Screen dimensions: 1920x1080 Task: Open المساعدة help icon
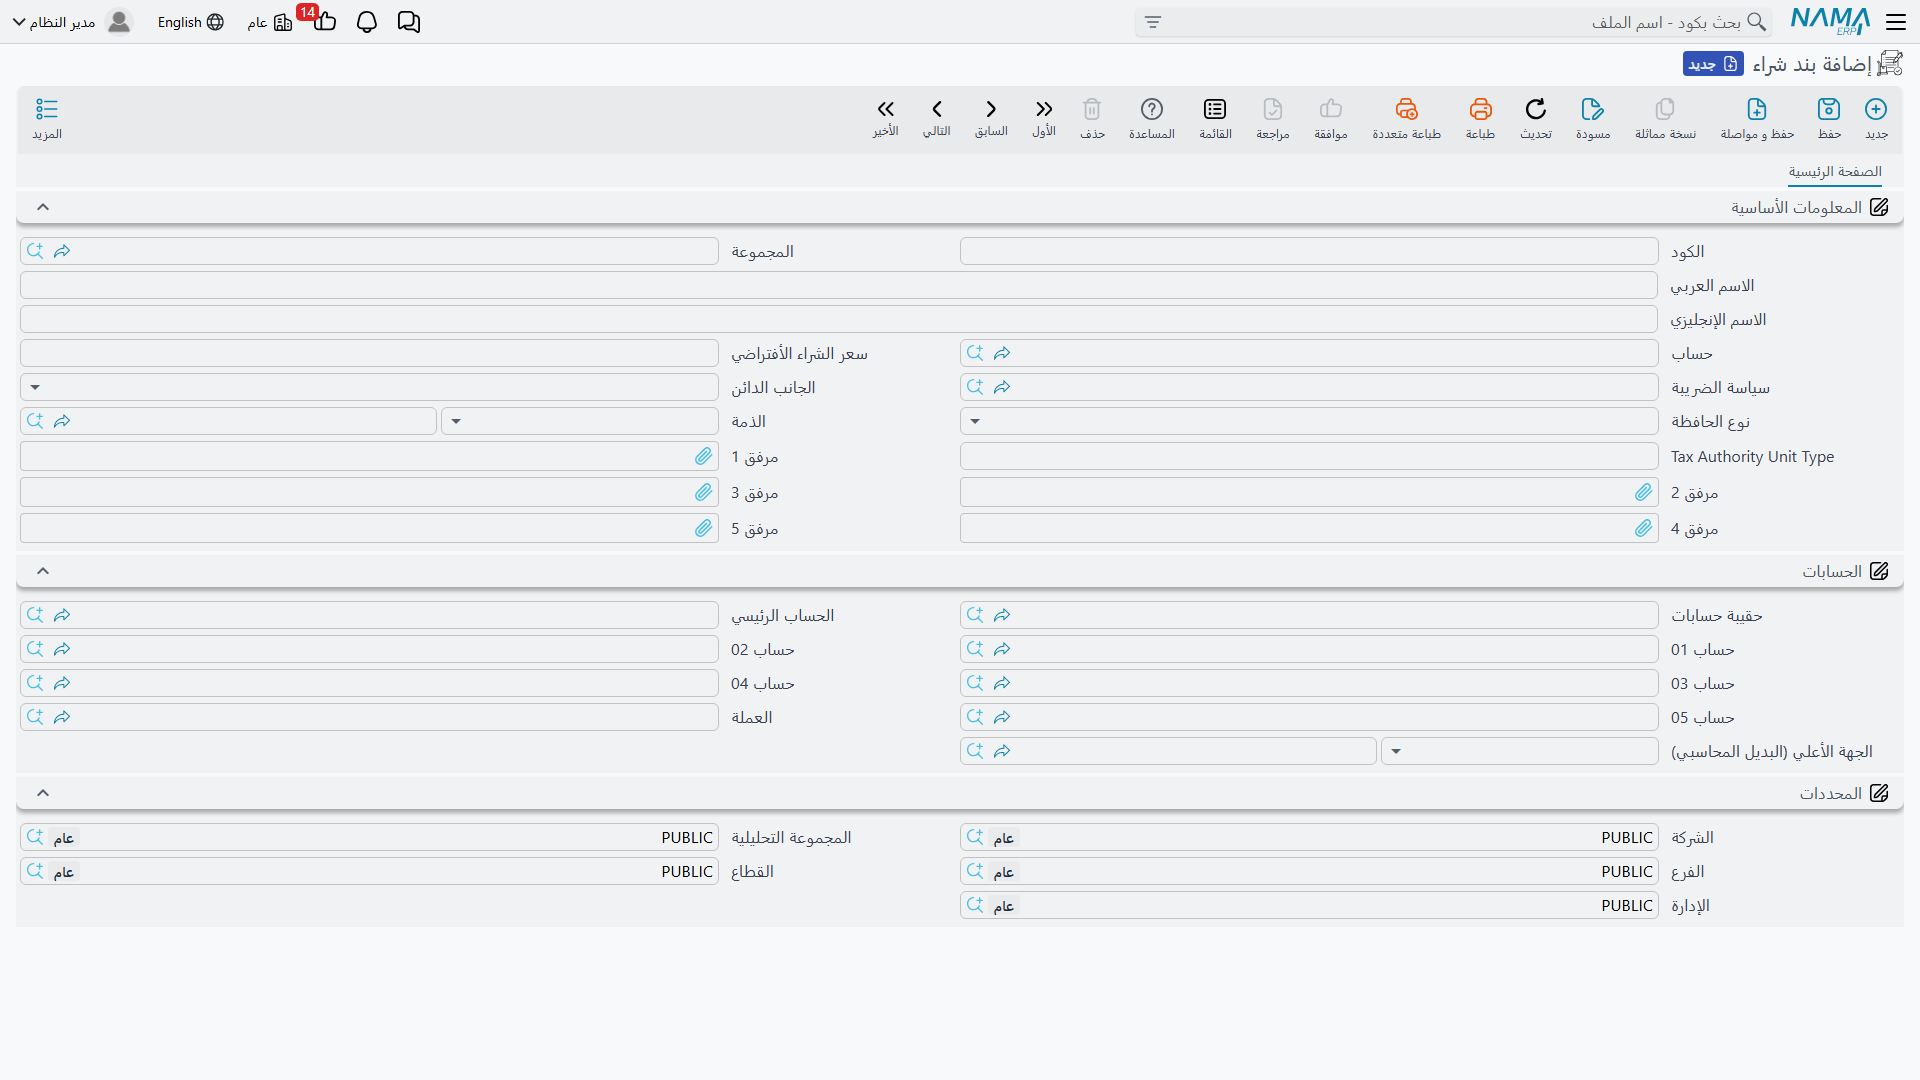click(x=1152, y=109)
